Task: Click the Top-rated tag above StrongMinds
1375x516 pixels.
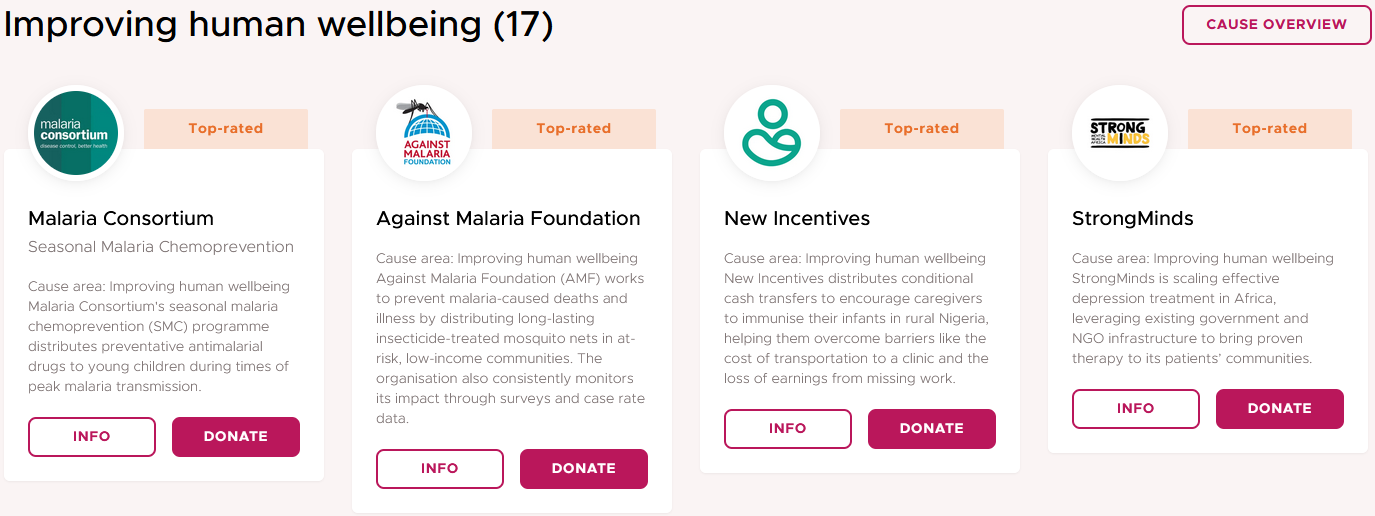Action: (x=1270, y=129)
